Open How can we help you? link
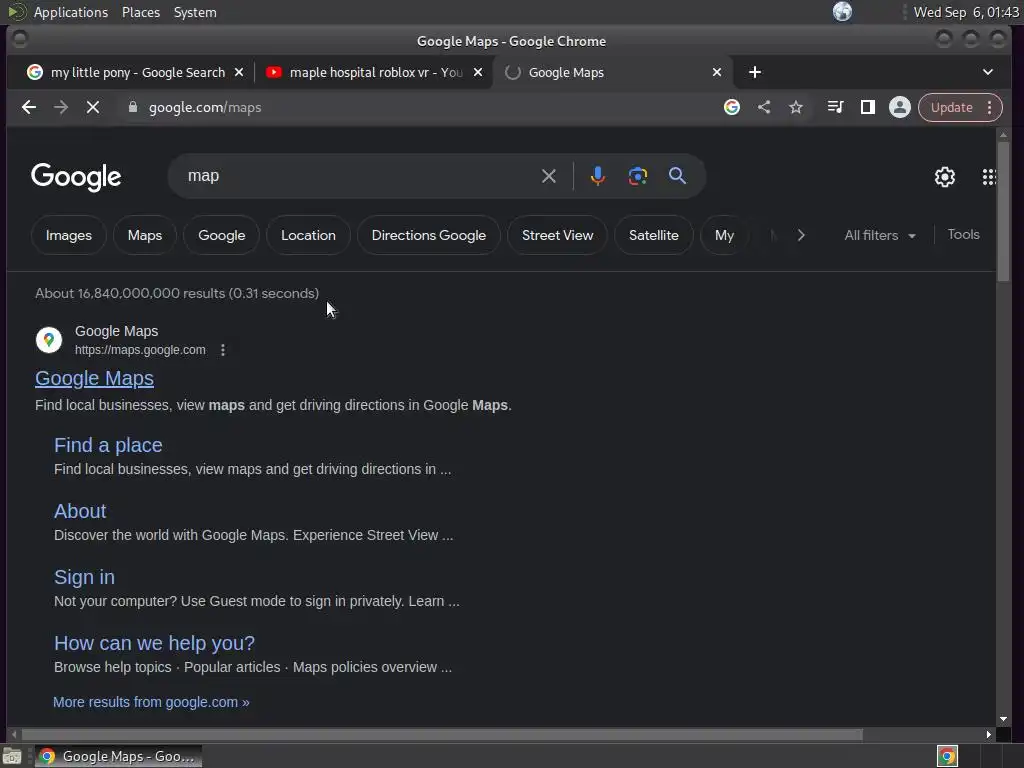This screenshot has width=1024, height=768. click(154, 643)
